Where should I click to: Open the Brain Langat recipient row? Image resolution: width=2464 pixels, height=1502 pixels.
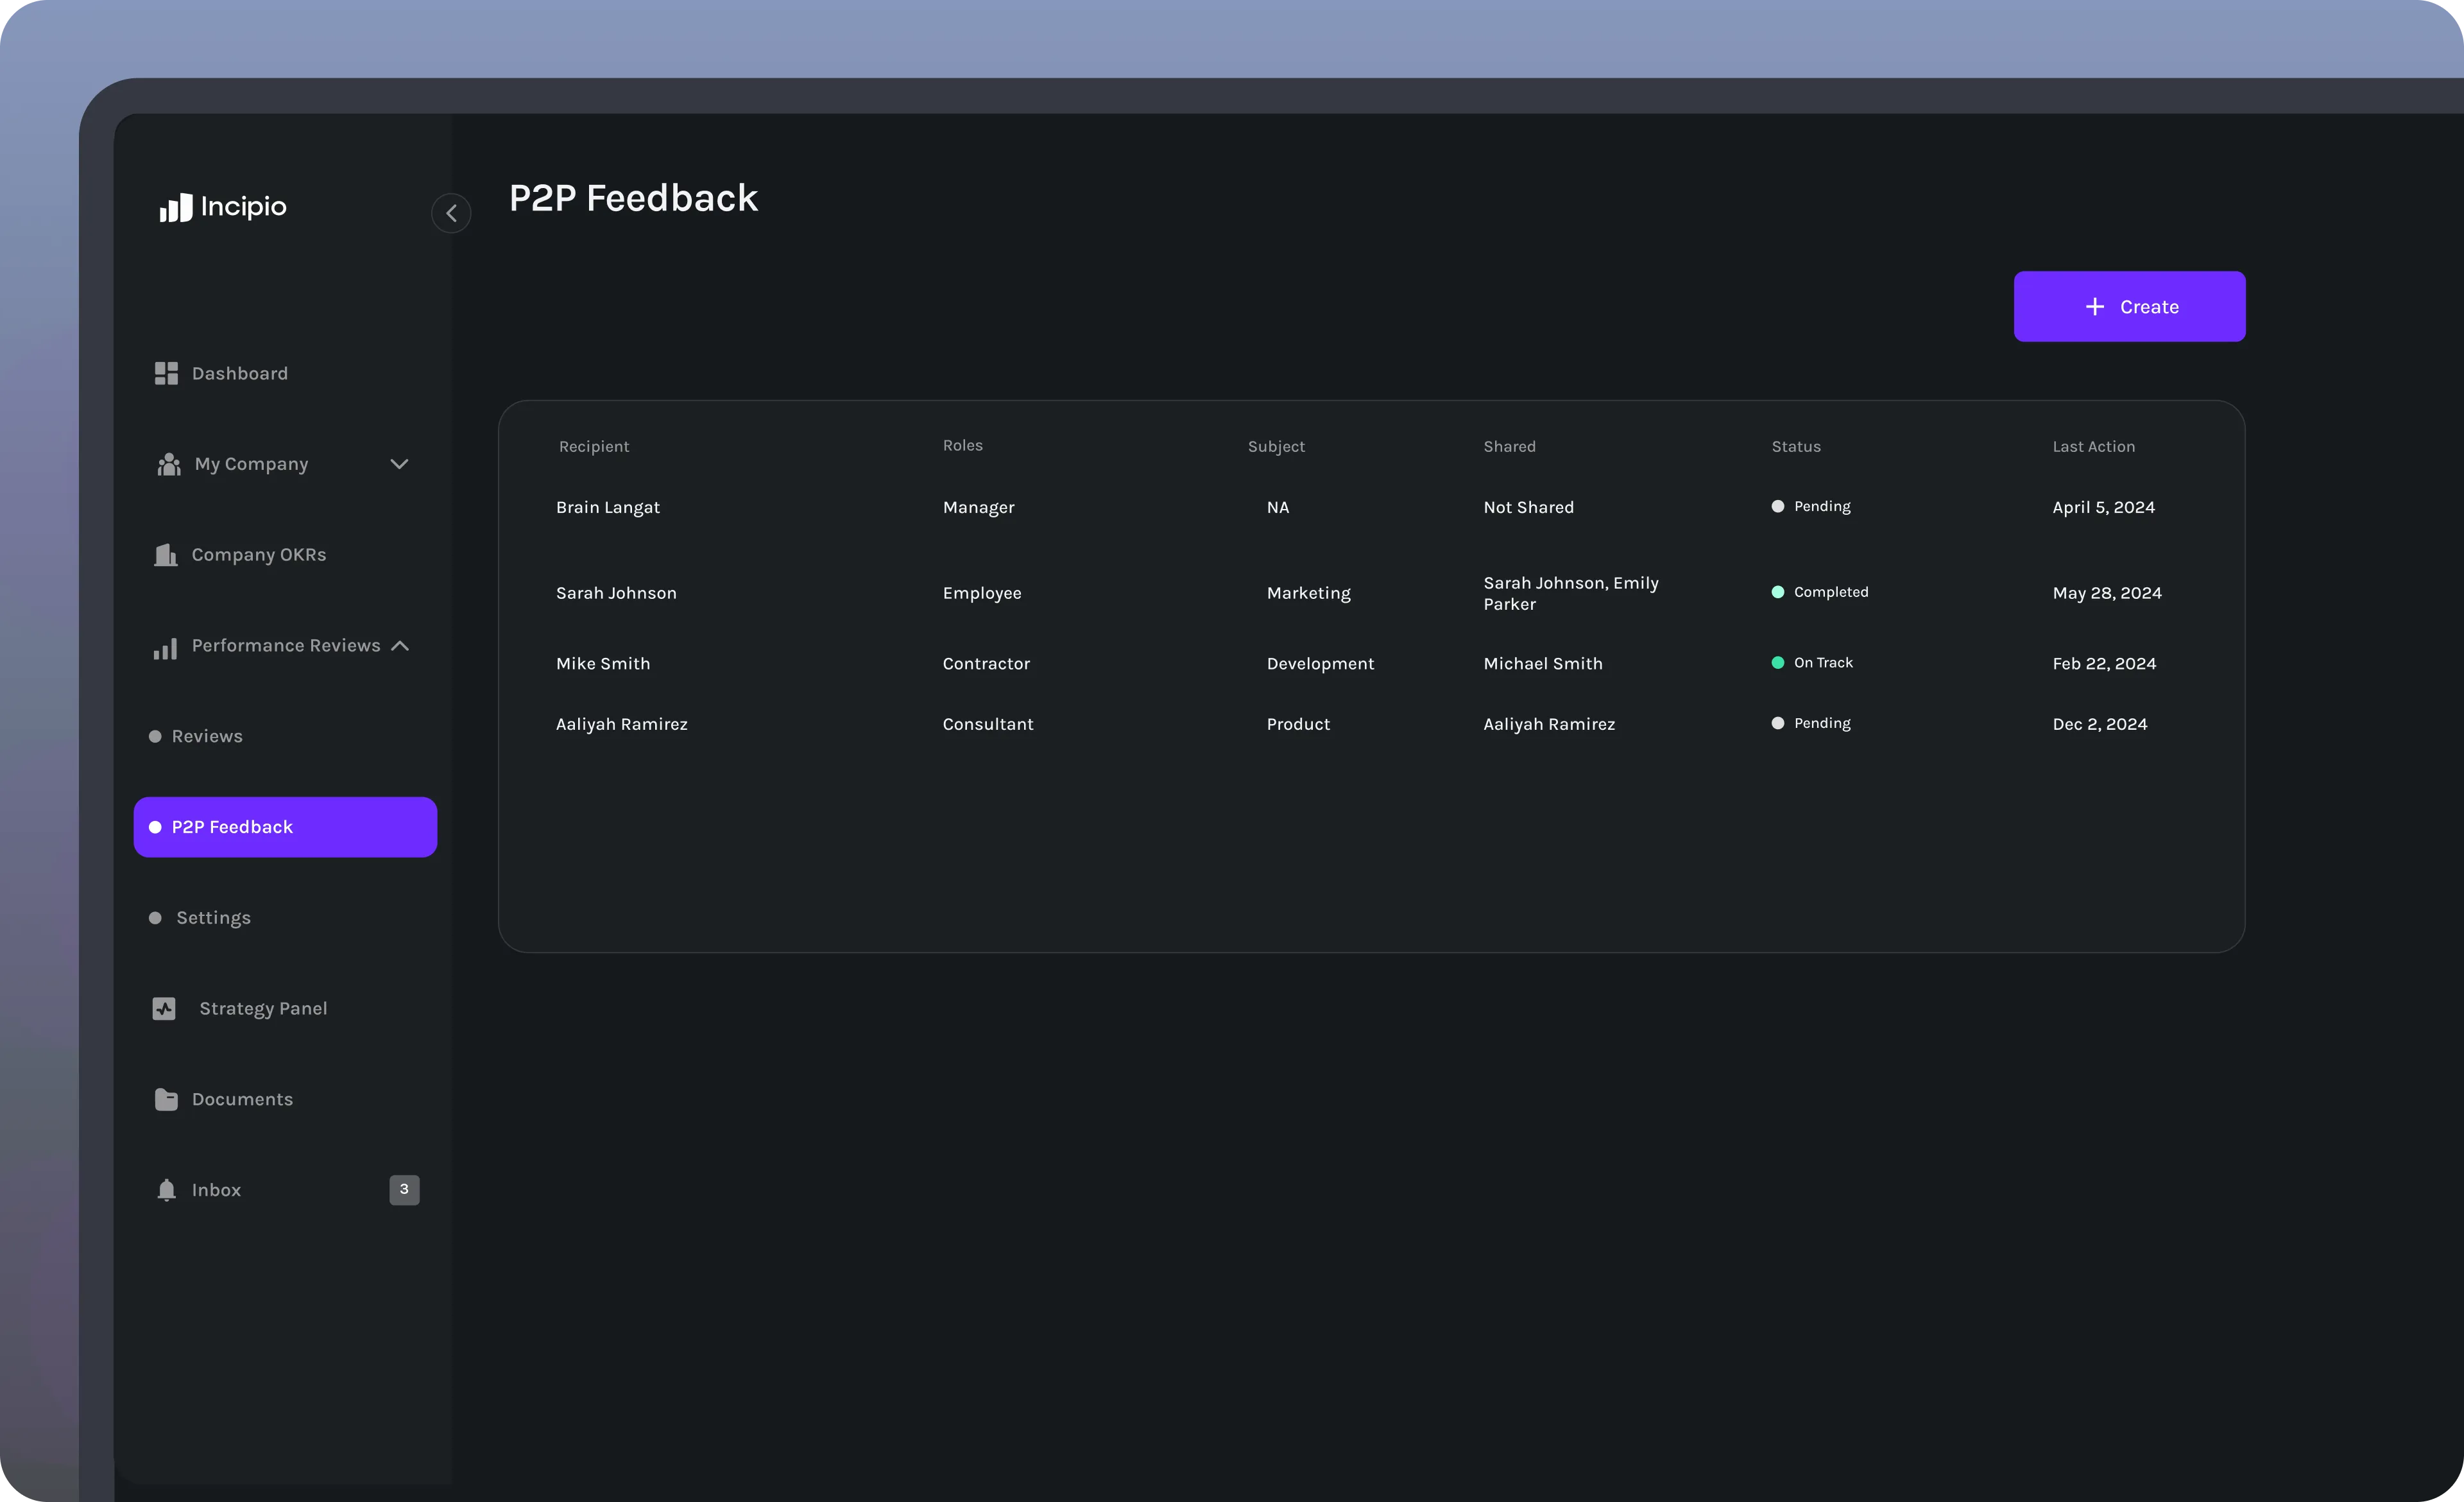pos(607,507)
